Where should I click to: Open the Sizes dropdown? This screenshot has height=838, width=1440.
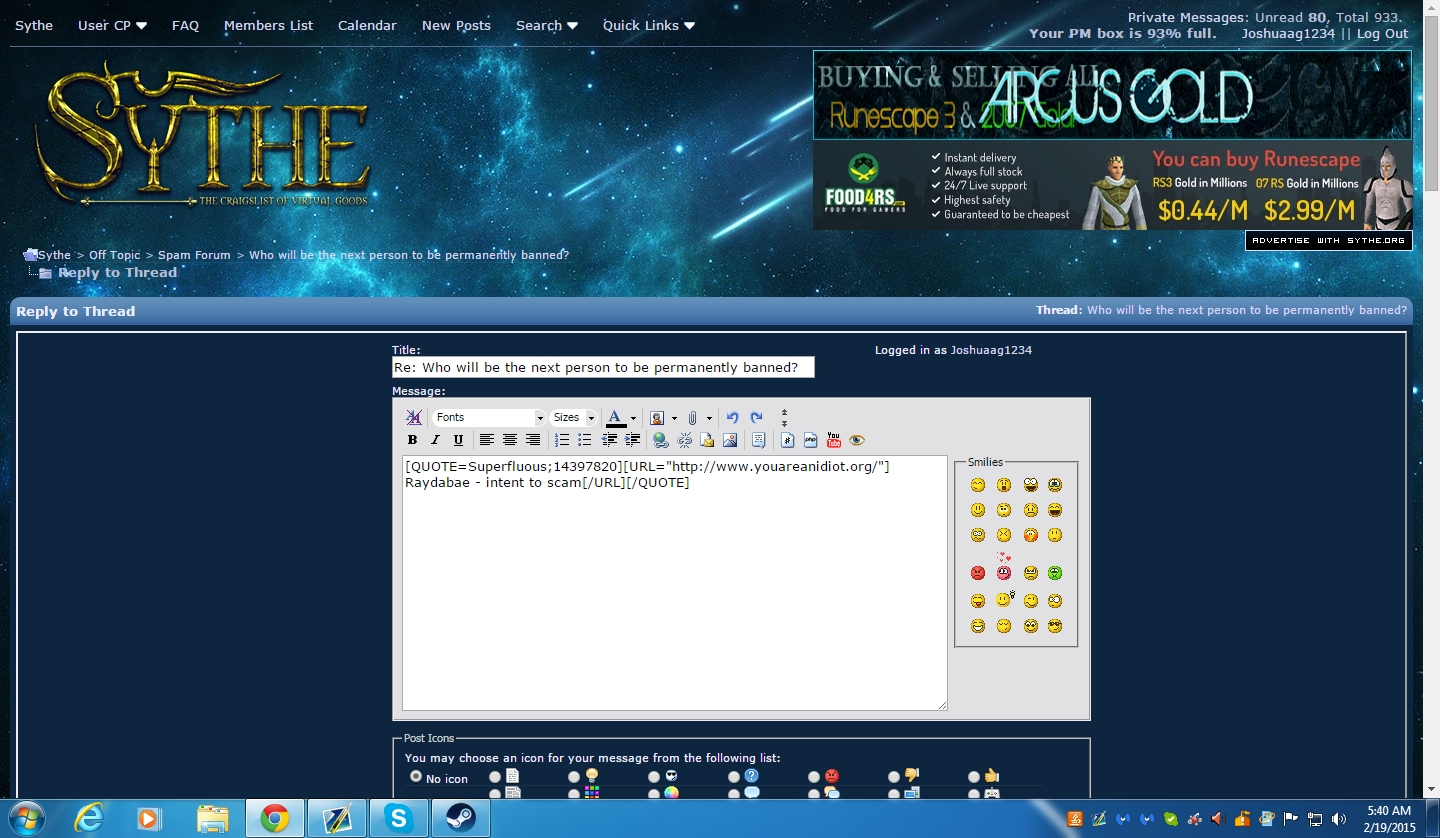pyautogui.click(x=574, y=418)
